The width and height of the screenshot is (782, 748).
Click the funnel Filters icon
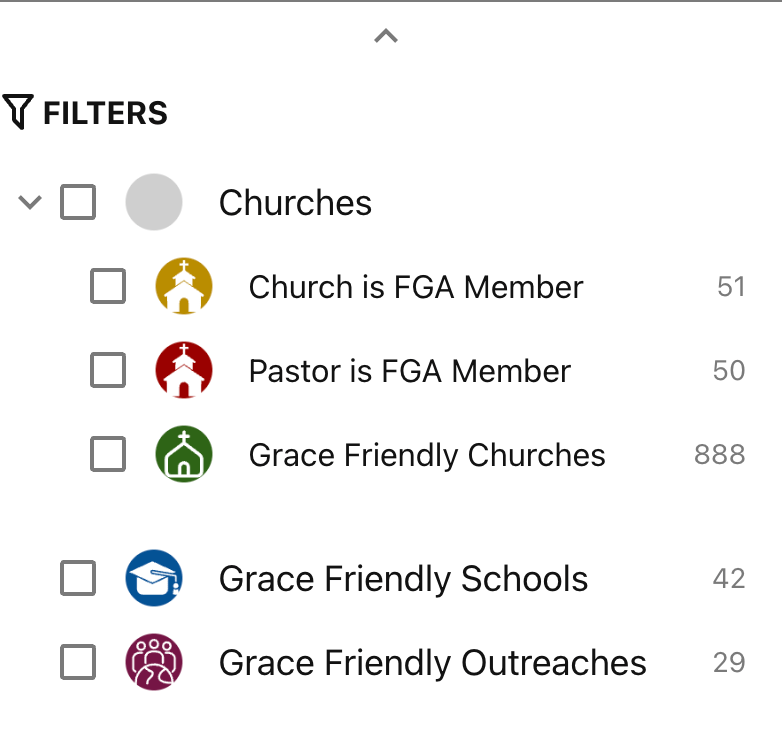click(18, 112)
